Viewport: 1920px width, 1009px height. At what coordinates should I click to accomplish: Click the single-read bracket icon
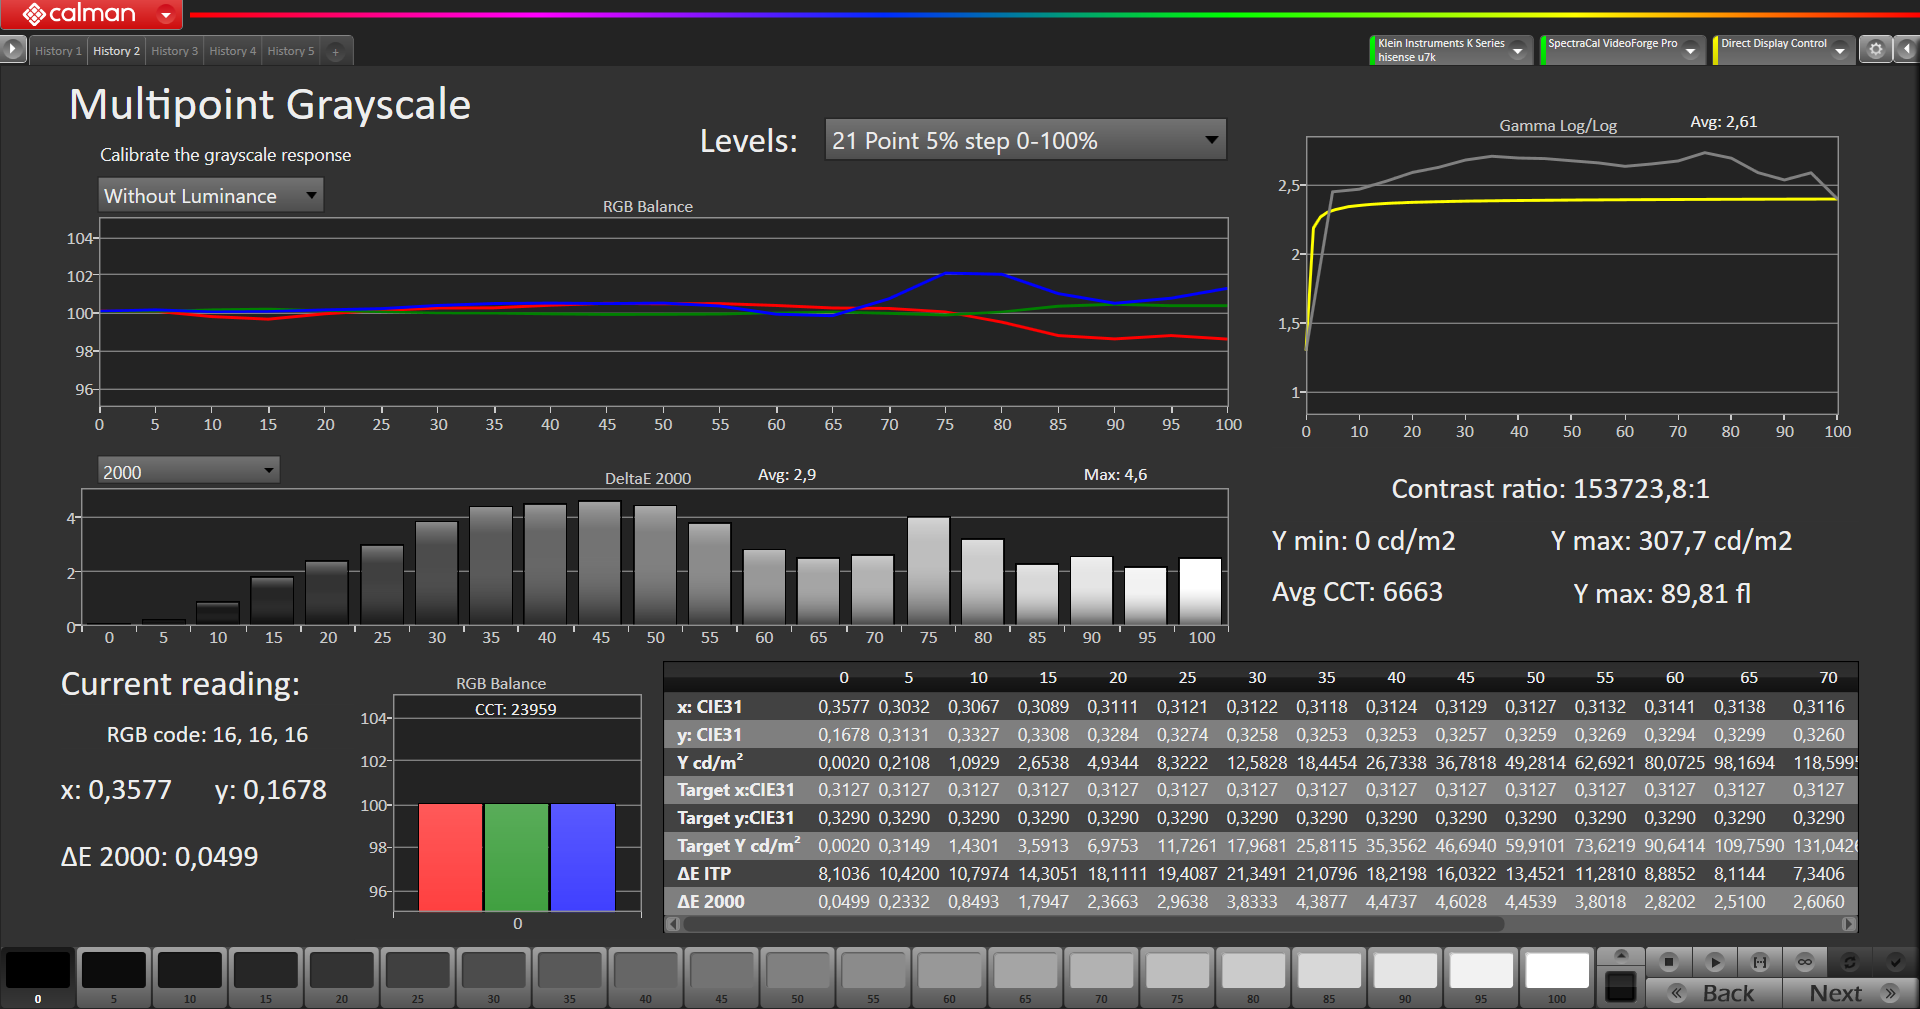pyautogui.click(x=1760, y=962)
